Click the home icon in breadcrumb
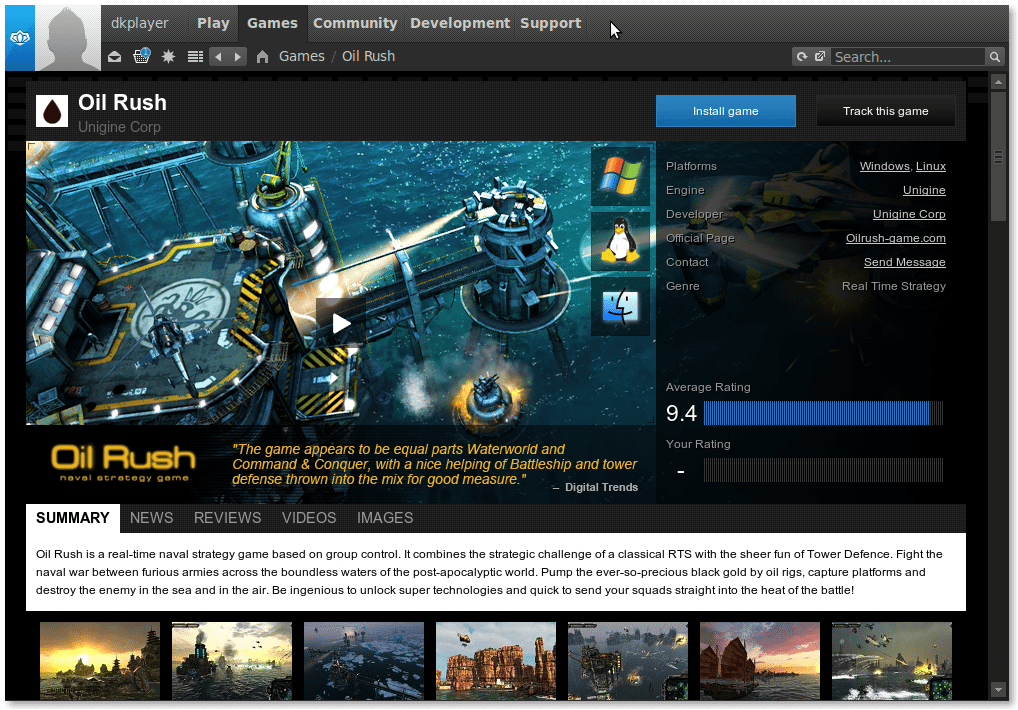The height and width of the screenshot is (710, 1018). point(262,57)
